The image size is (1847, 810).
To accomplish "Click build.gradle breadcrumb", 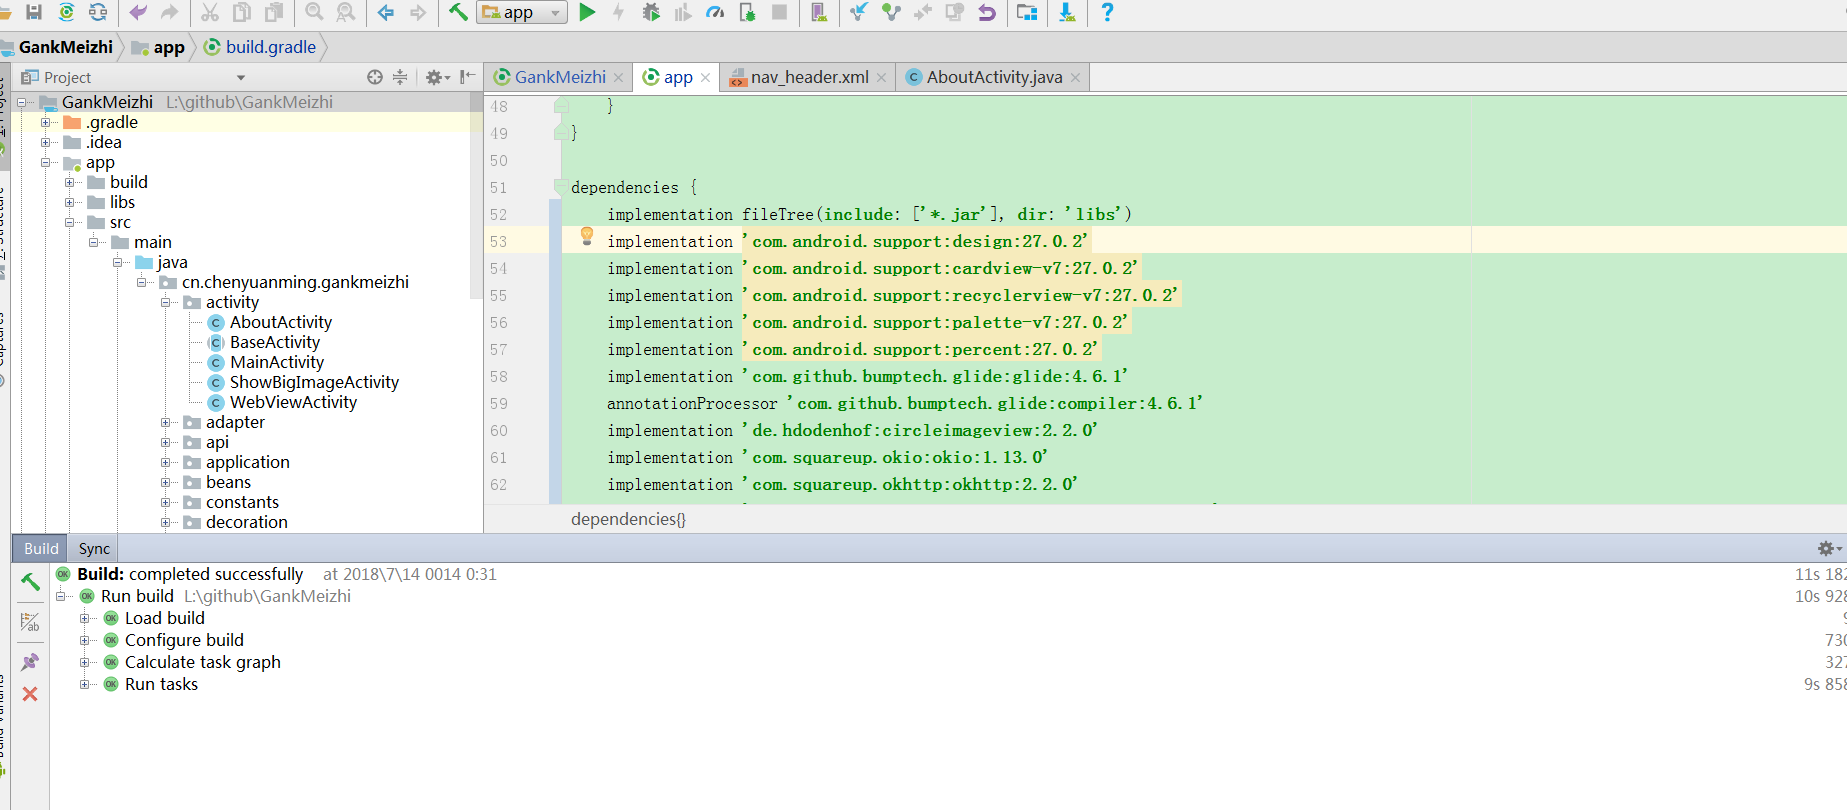I will (x=260, y=47).
